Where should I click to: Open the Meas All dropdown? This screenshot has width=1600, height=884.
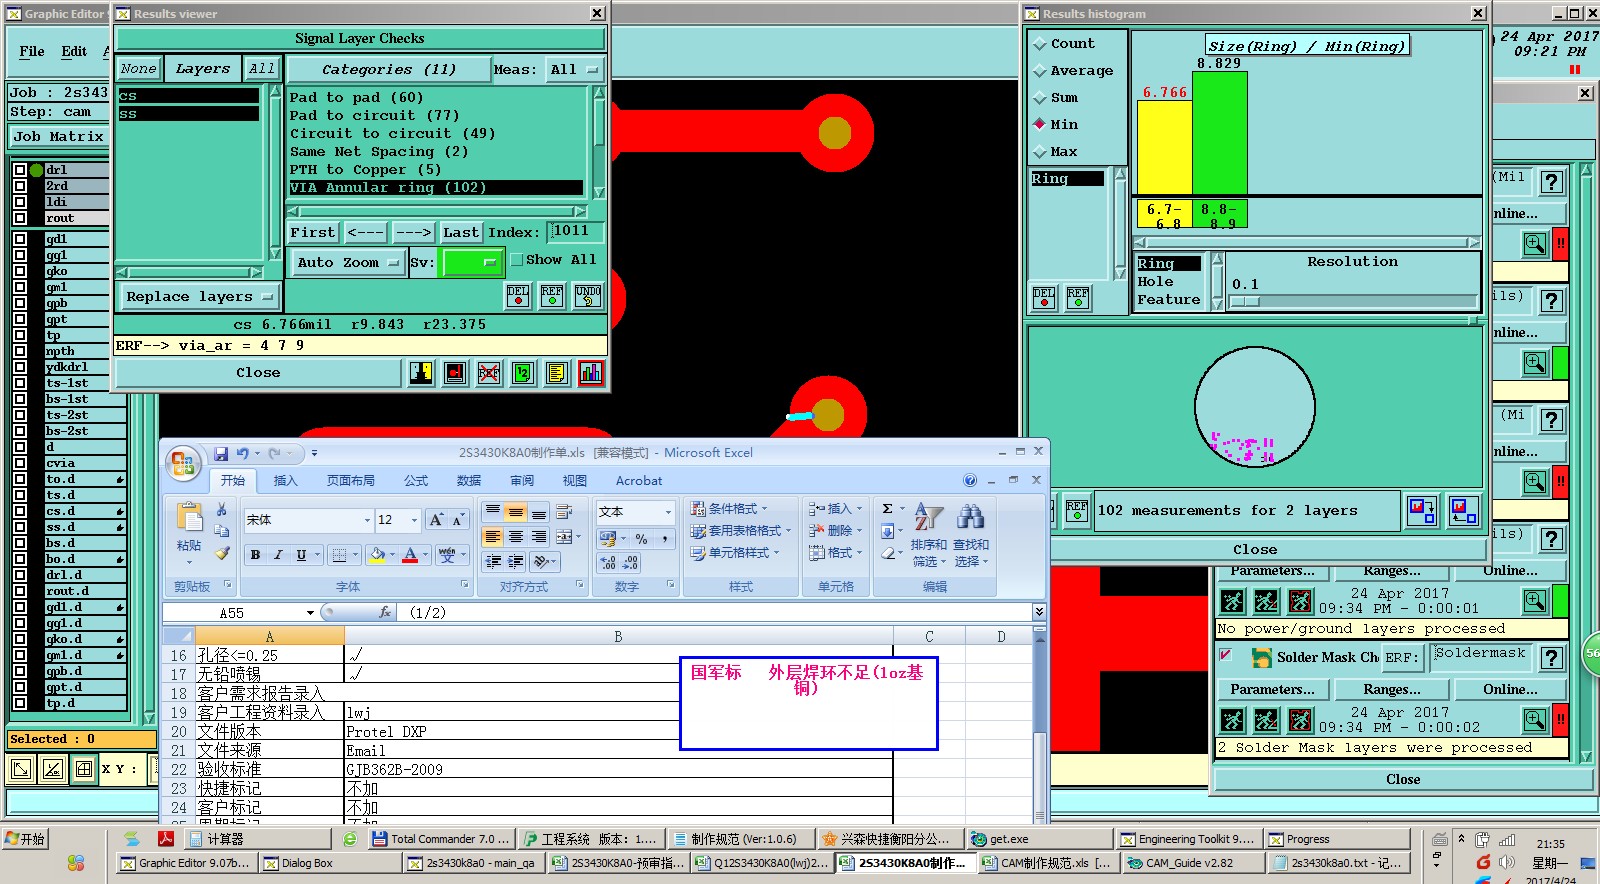[574, 70]
